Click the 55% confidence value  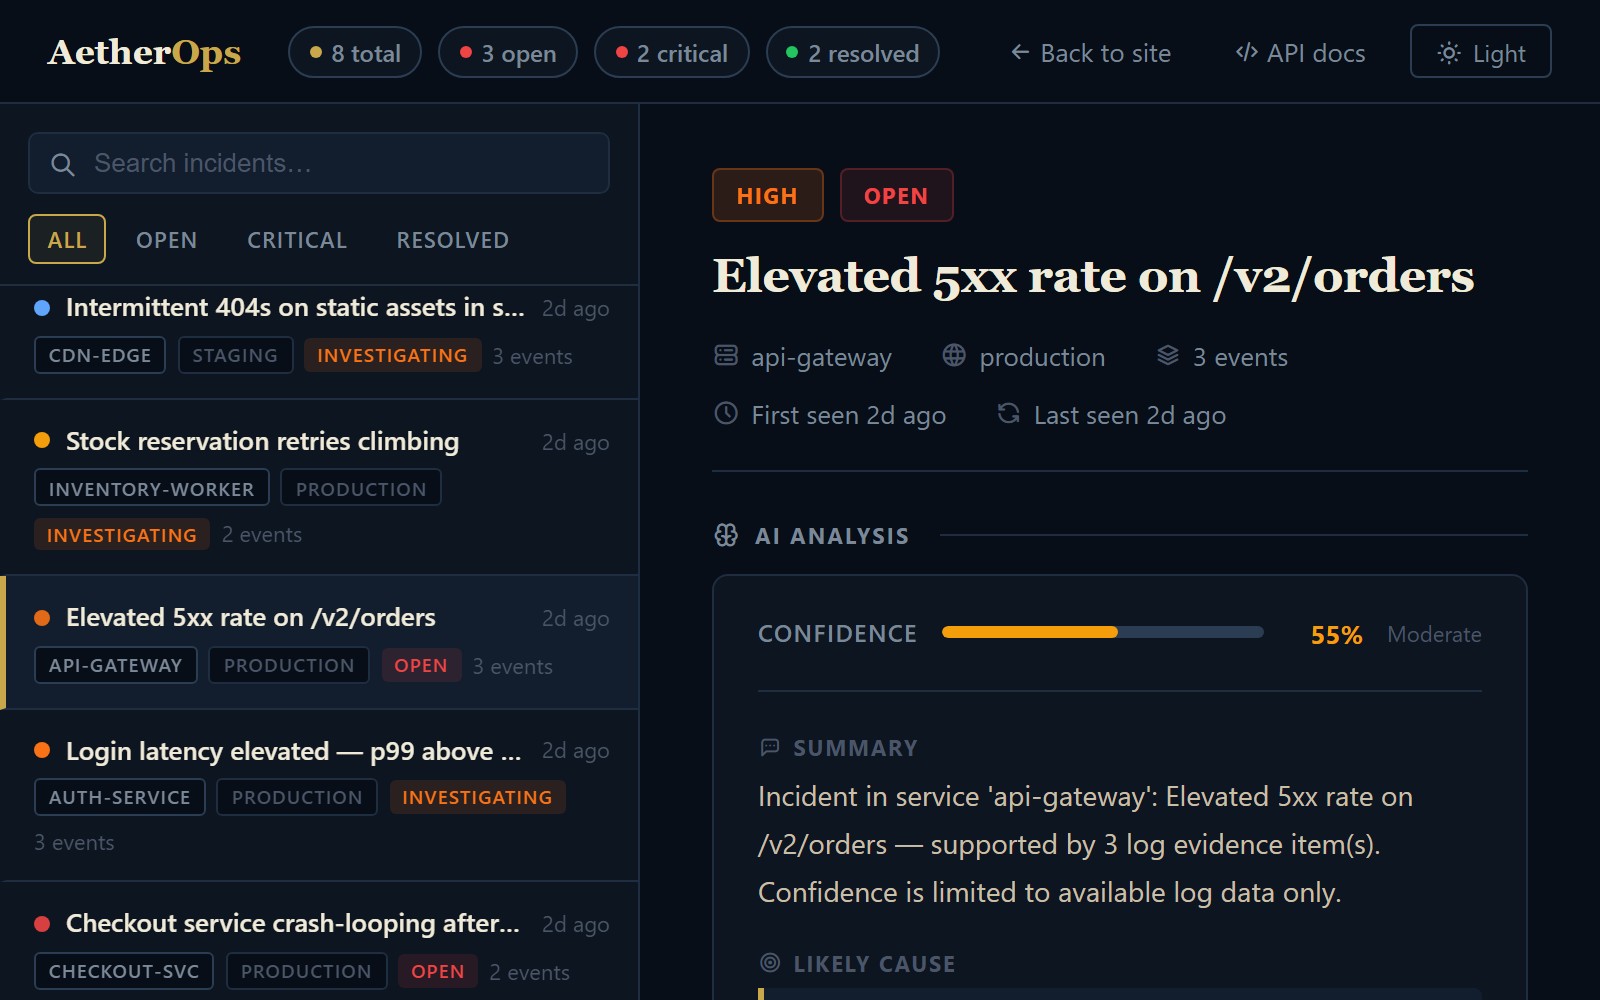click(x=1336, y=635)
